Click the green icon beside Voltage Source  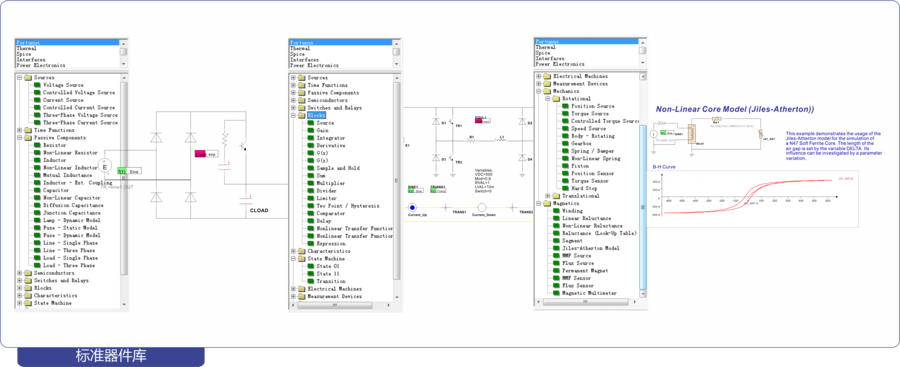37,85
